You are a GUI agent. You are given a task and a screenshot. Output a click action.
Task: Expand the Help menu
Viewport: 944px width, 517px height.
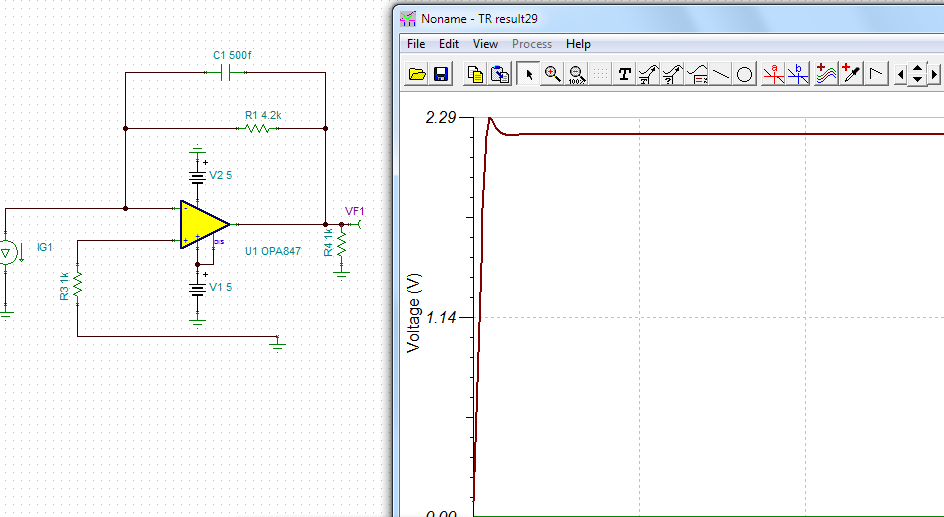pyautogui.click(x=578, y=44)
